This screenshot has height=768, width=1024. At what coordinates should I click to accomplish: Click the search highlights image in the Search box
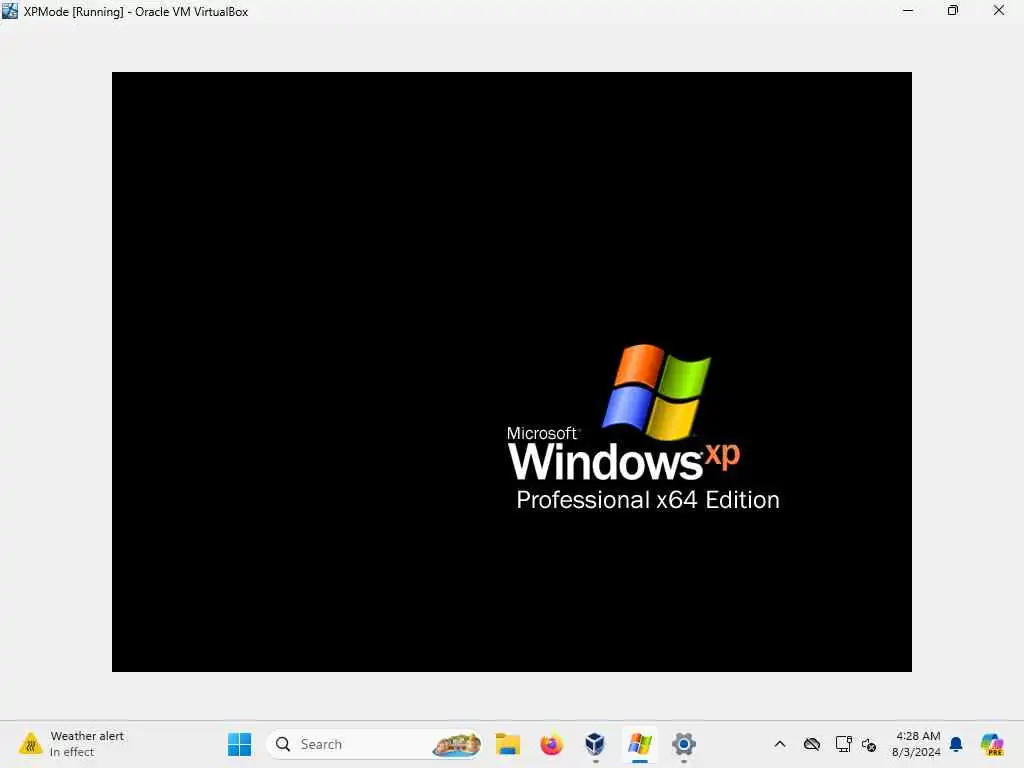point(456,744)
